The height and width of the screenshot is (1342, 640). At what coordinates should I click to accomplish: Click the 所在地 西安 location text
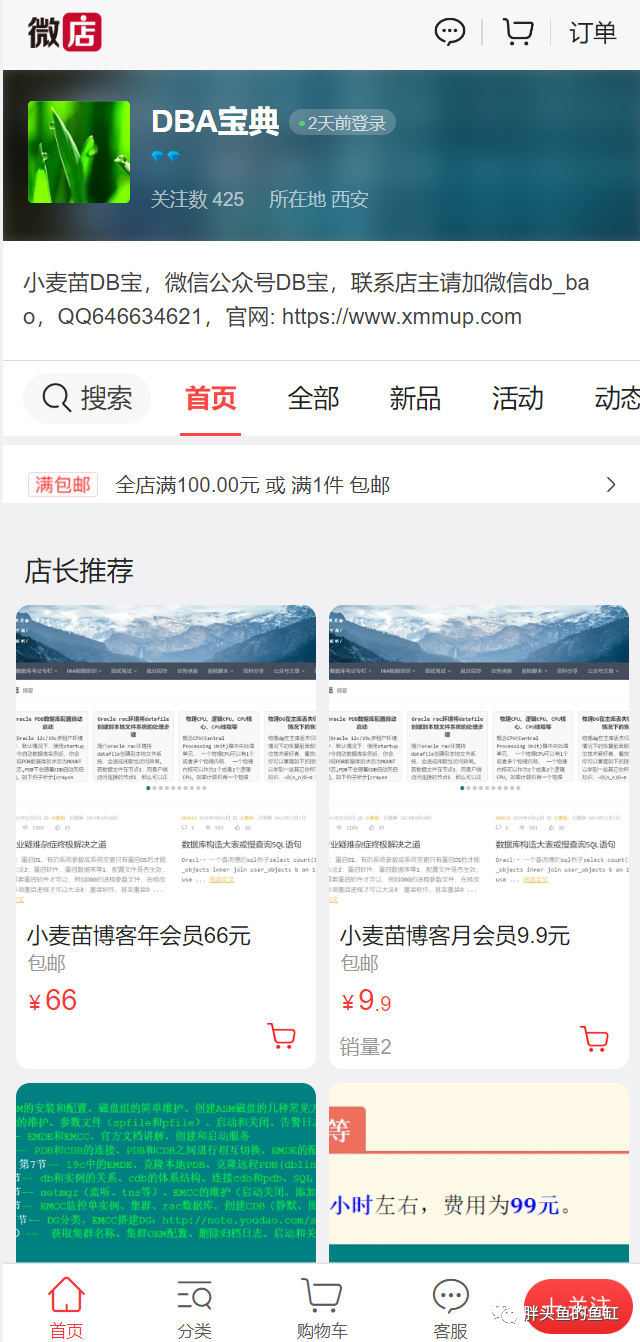[x=319, y=199]
